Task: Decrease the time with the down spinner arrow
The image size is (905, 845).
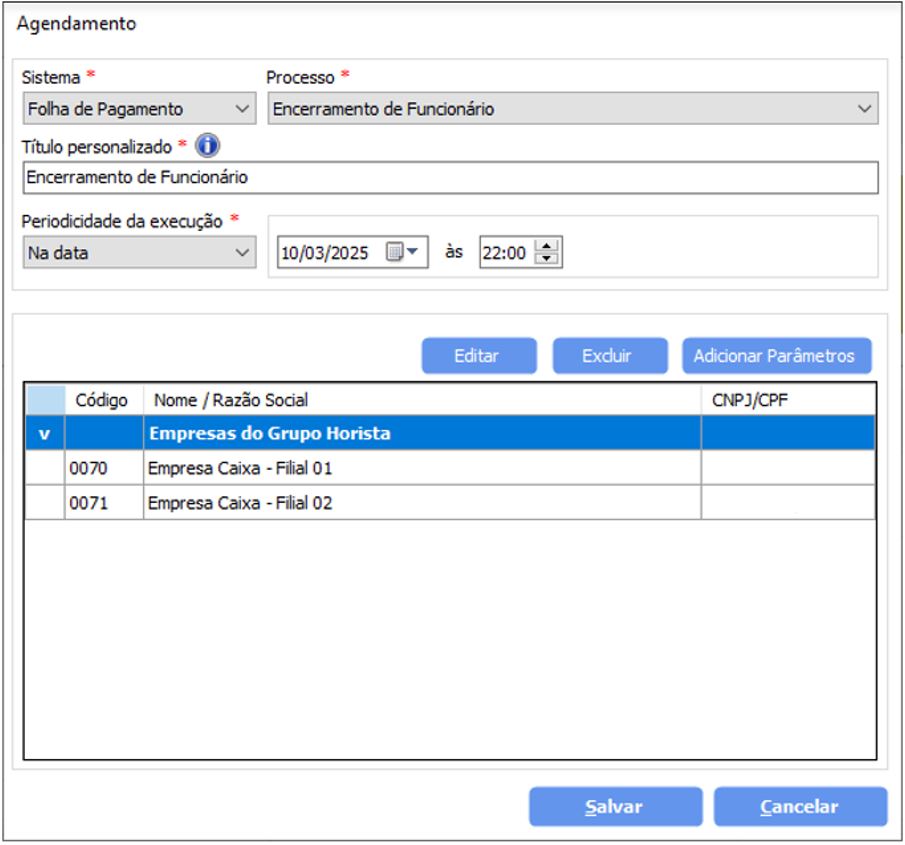Action: coord(546,259)
